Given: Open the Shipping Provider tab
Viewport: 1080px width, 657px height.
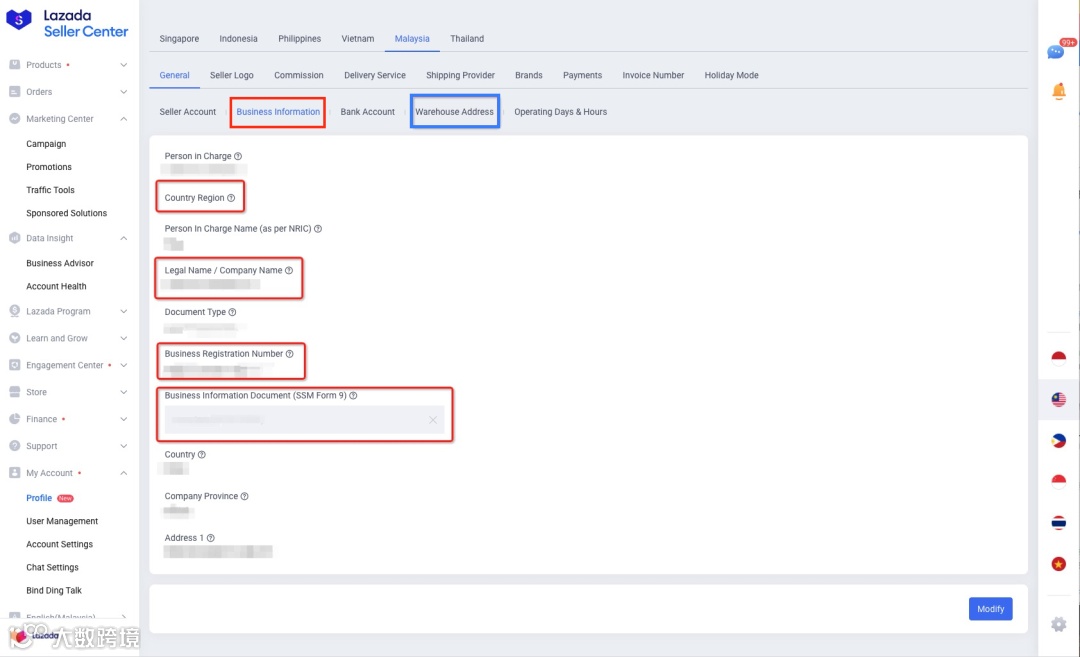Looking at the screenshot, I should pyautogui.click(x=460, y=75).
